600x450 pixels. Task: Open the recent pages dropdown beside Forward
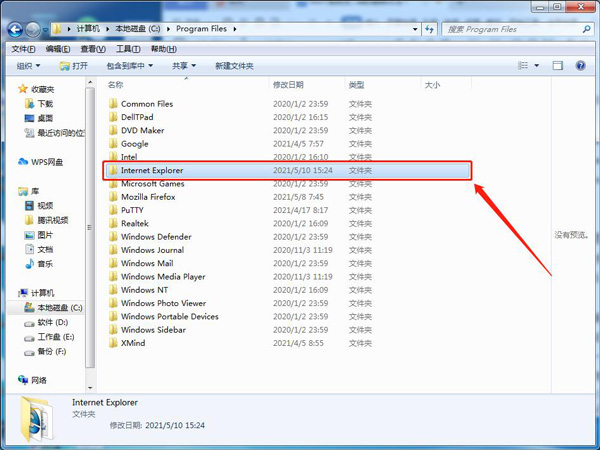46,30
